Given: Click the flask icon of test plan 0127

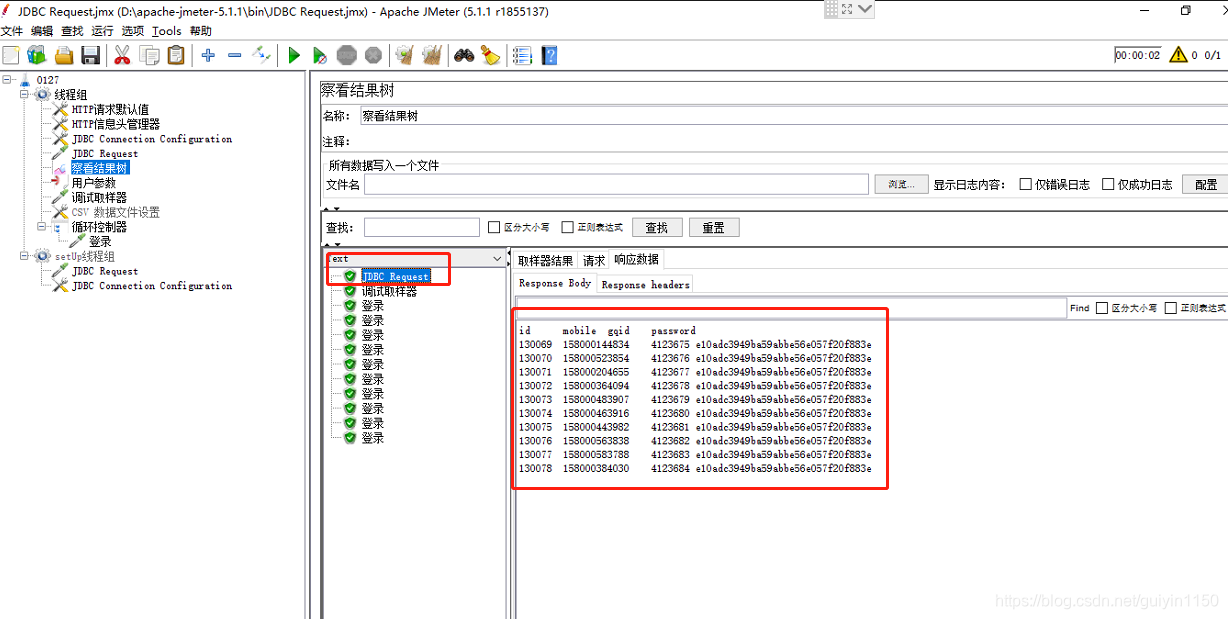Looking at the screenshot, I should click(x=25, y=80).
